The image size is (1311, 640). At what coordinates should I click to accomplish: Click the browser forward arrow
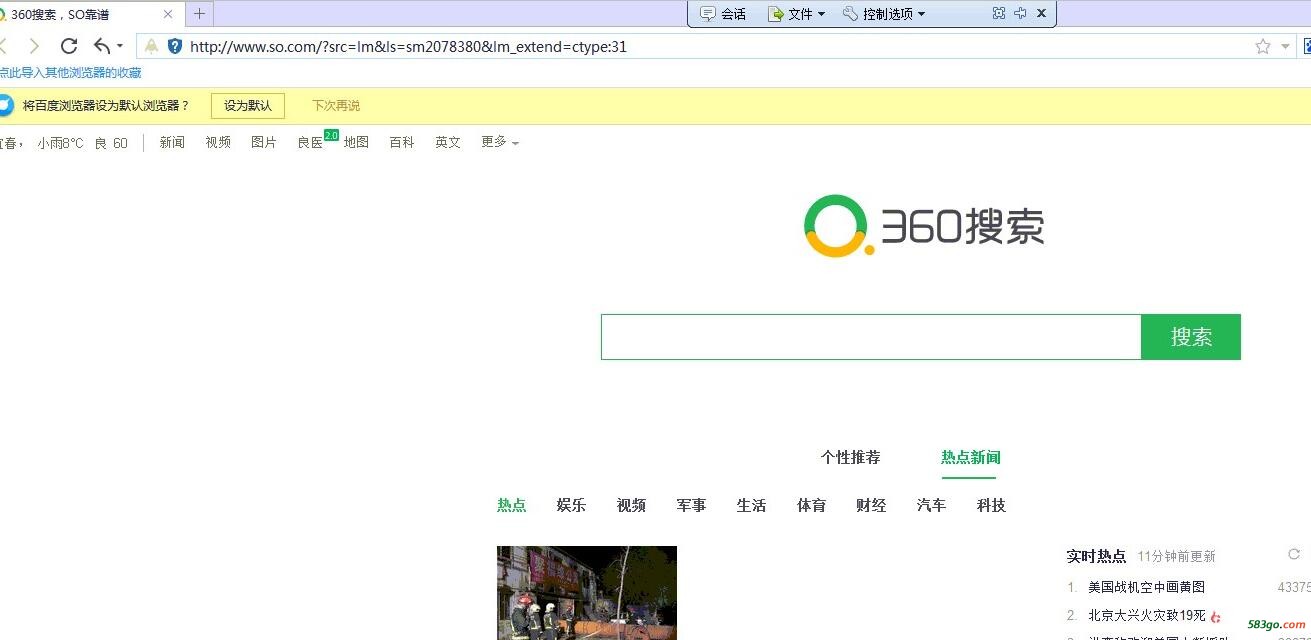tap(34, 46)
